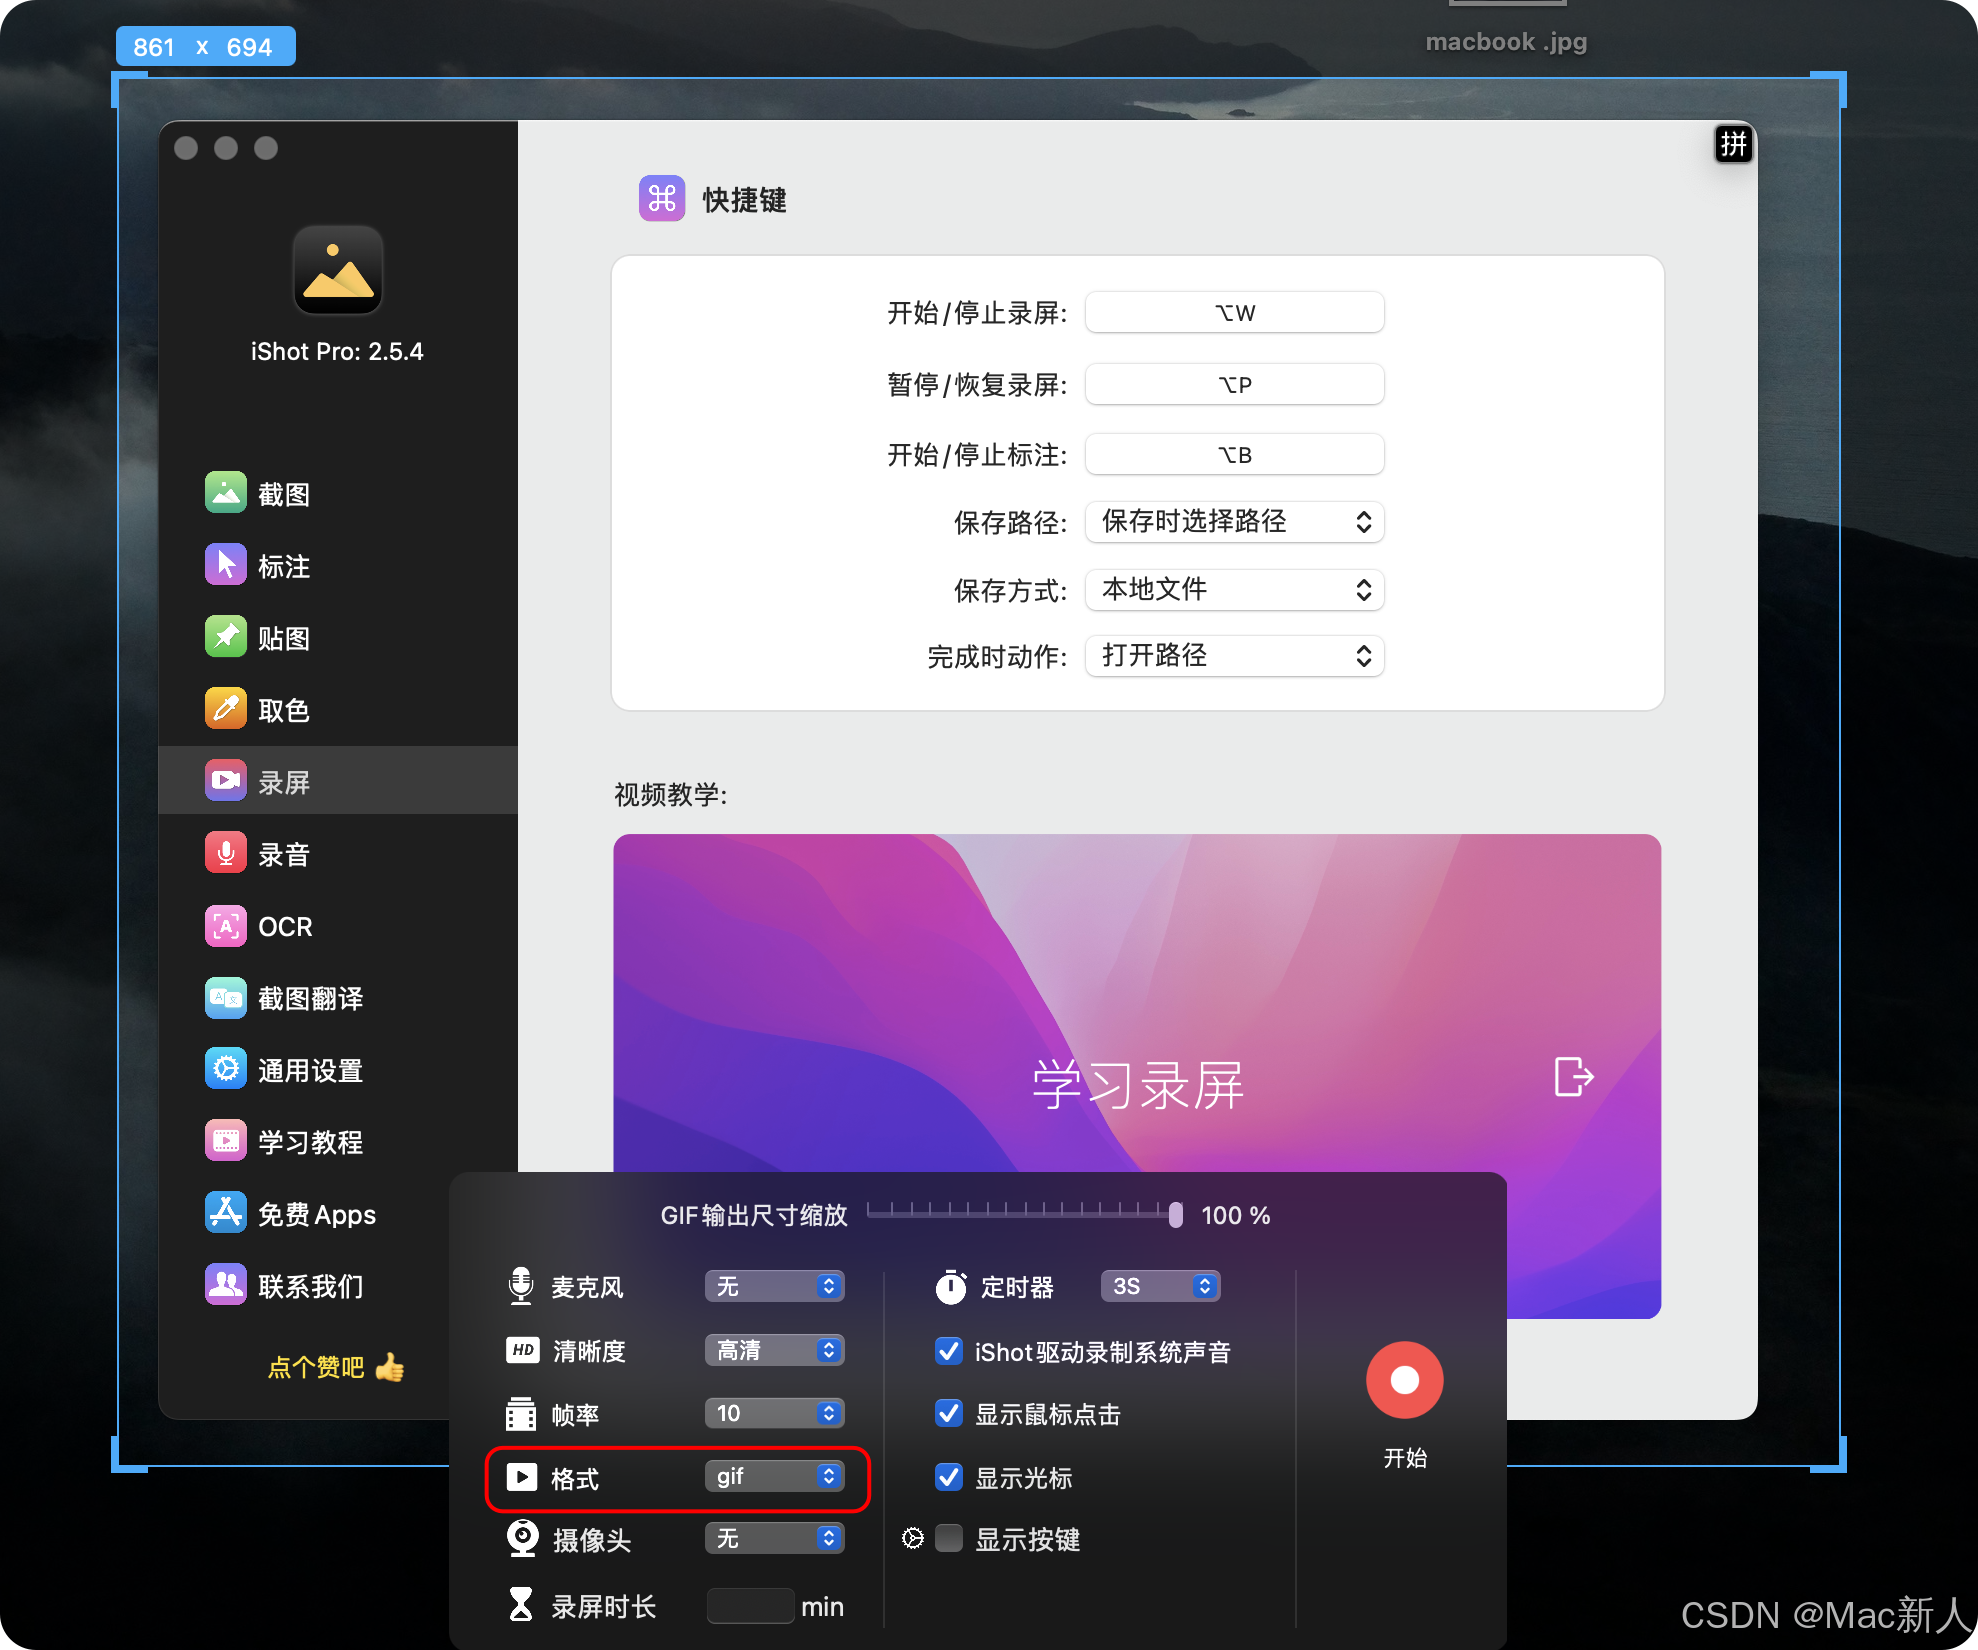Click the 录屏时长 minutes input field

point(750,1606)
